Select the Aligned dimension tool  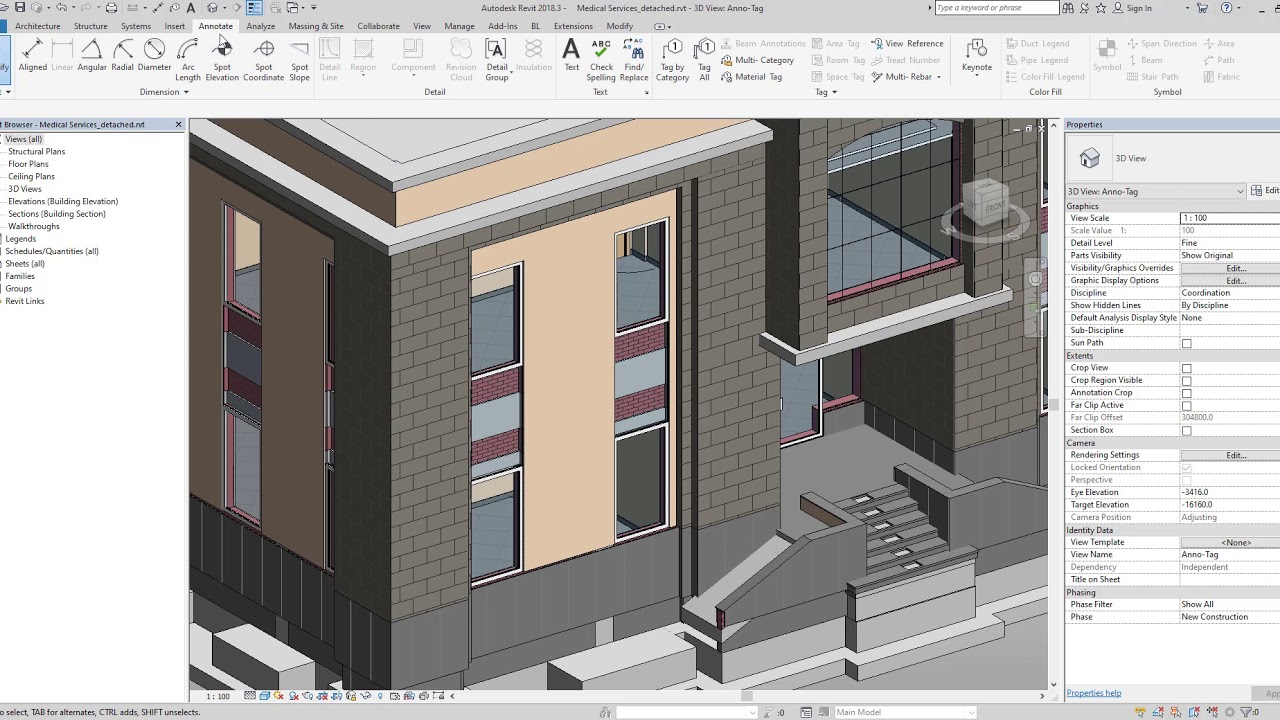point(32,56)
